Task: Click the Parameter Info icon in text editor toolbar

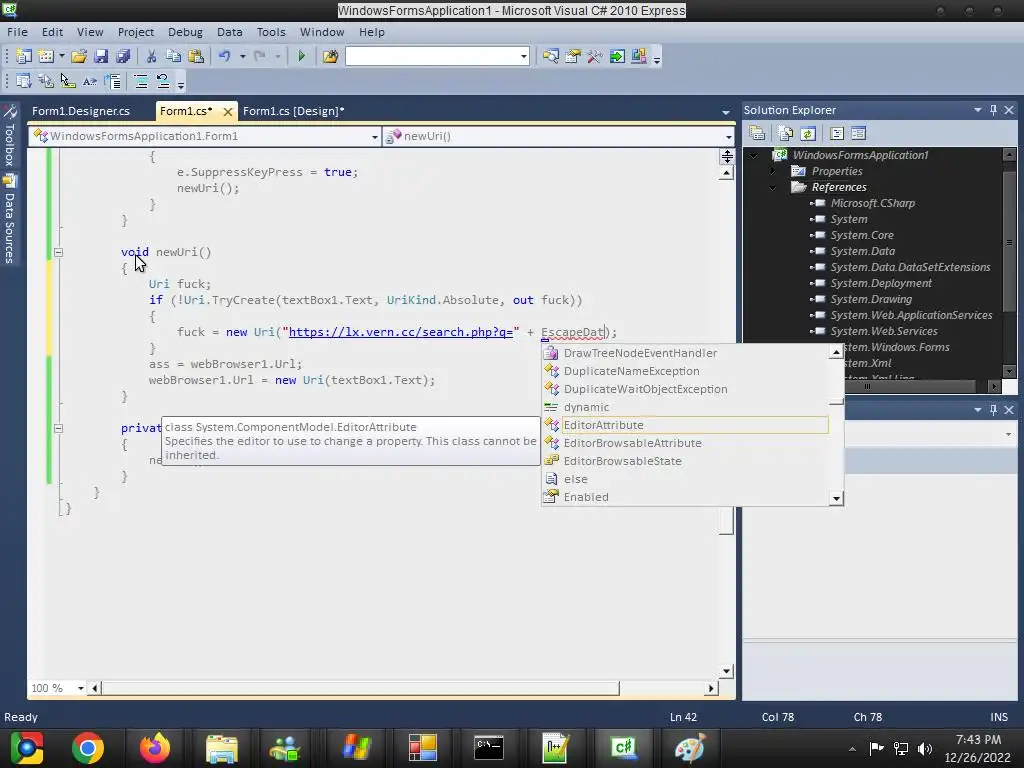Action: [46, 82]
